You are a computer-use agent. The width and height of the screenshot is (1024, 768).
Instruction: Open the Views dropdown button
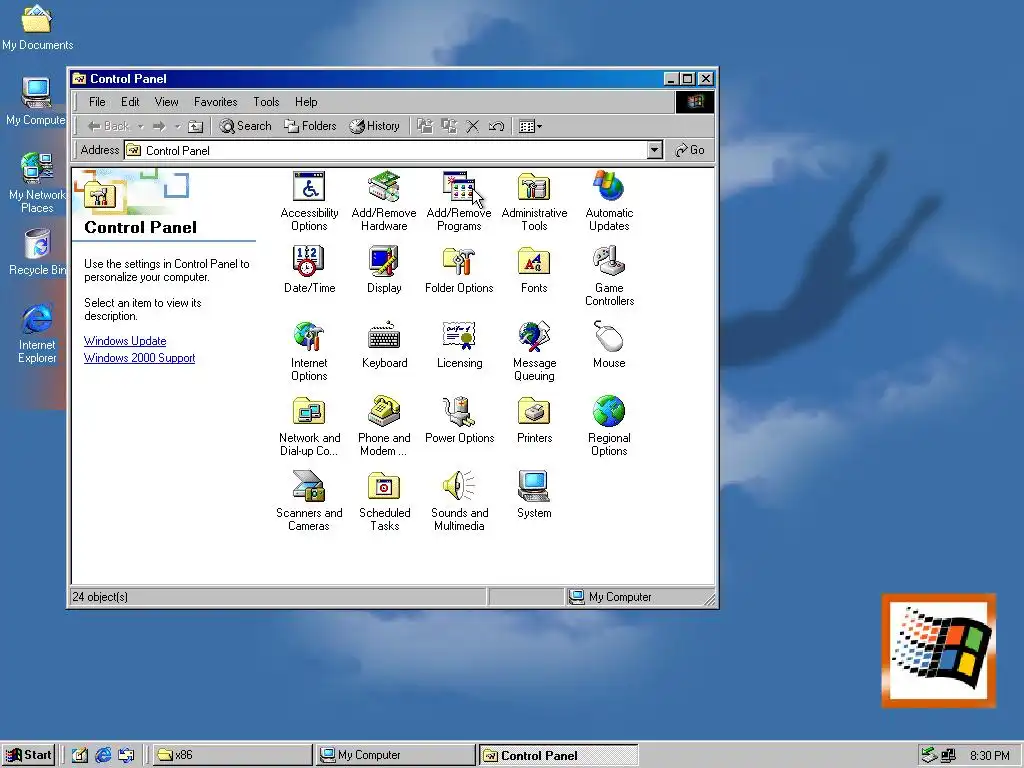pos(530,126)
